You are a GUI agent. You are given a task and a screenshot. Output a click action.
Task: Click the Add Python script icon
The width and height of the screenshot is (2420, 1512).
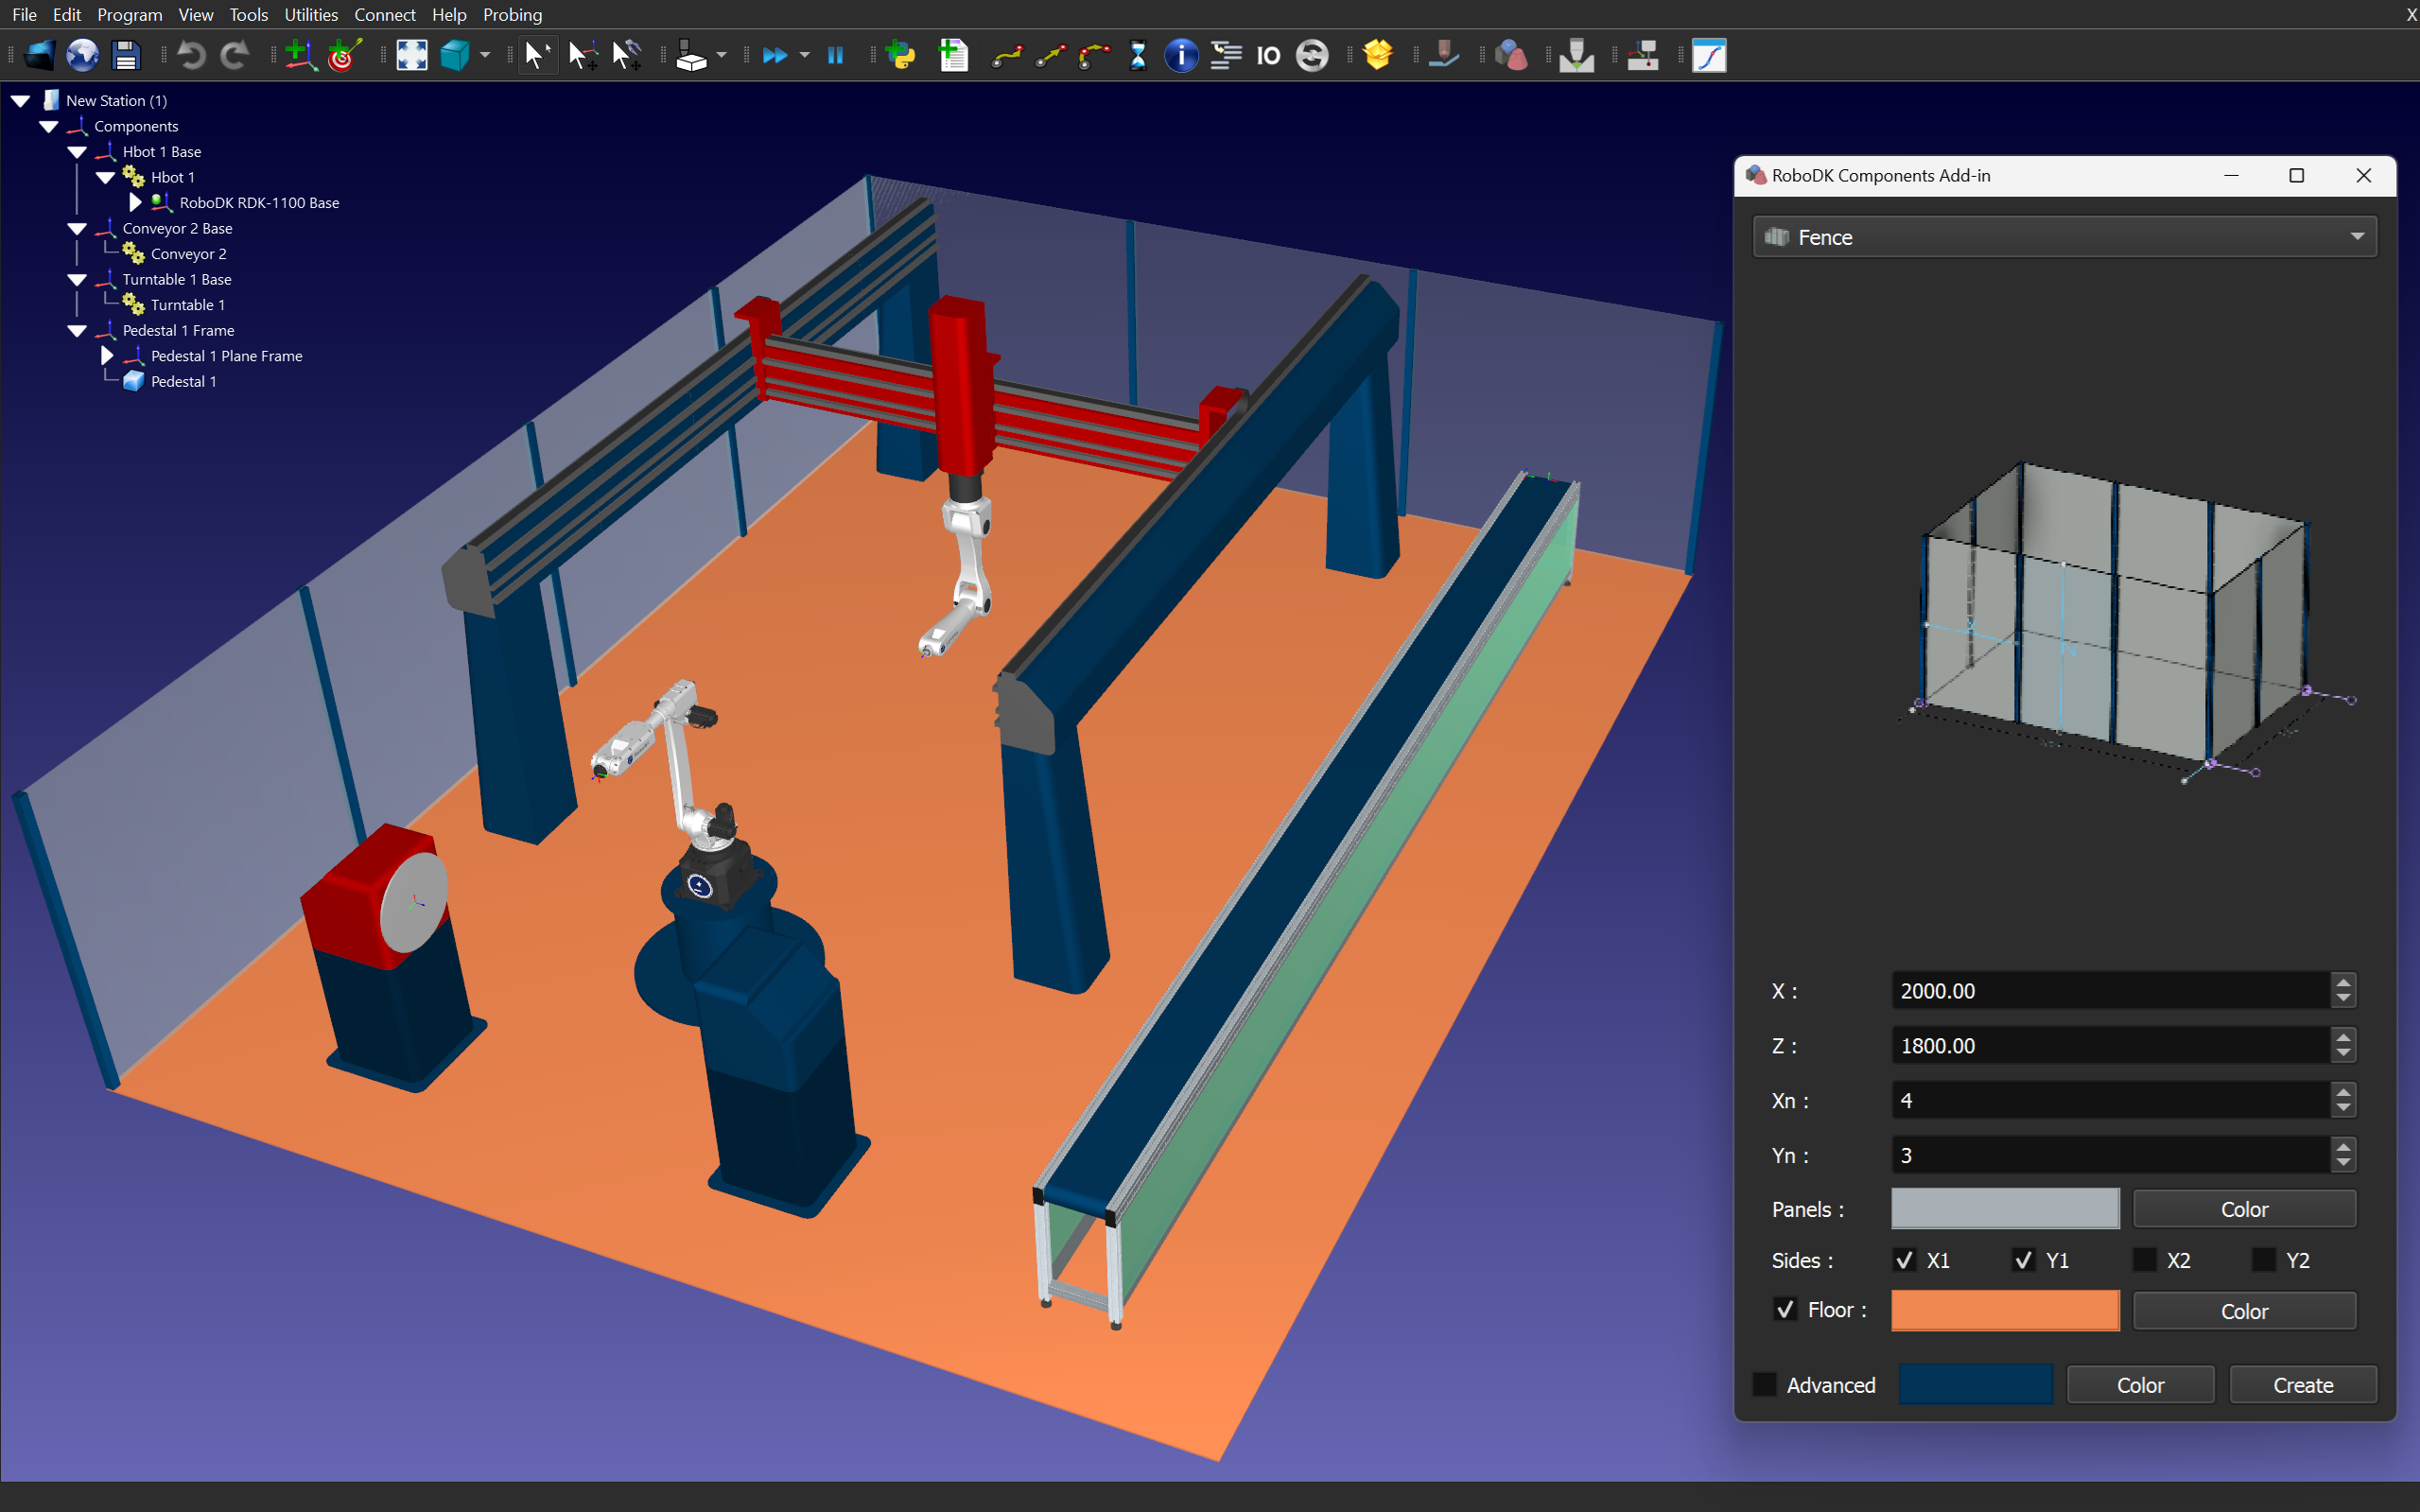900,55
